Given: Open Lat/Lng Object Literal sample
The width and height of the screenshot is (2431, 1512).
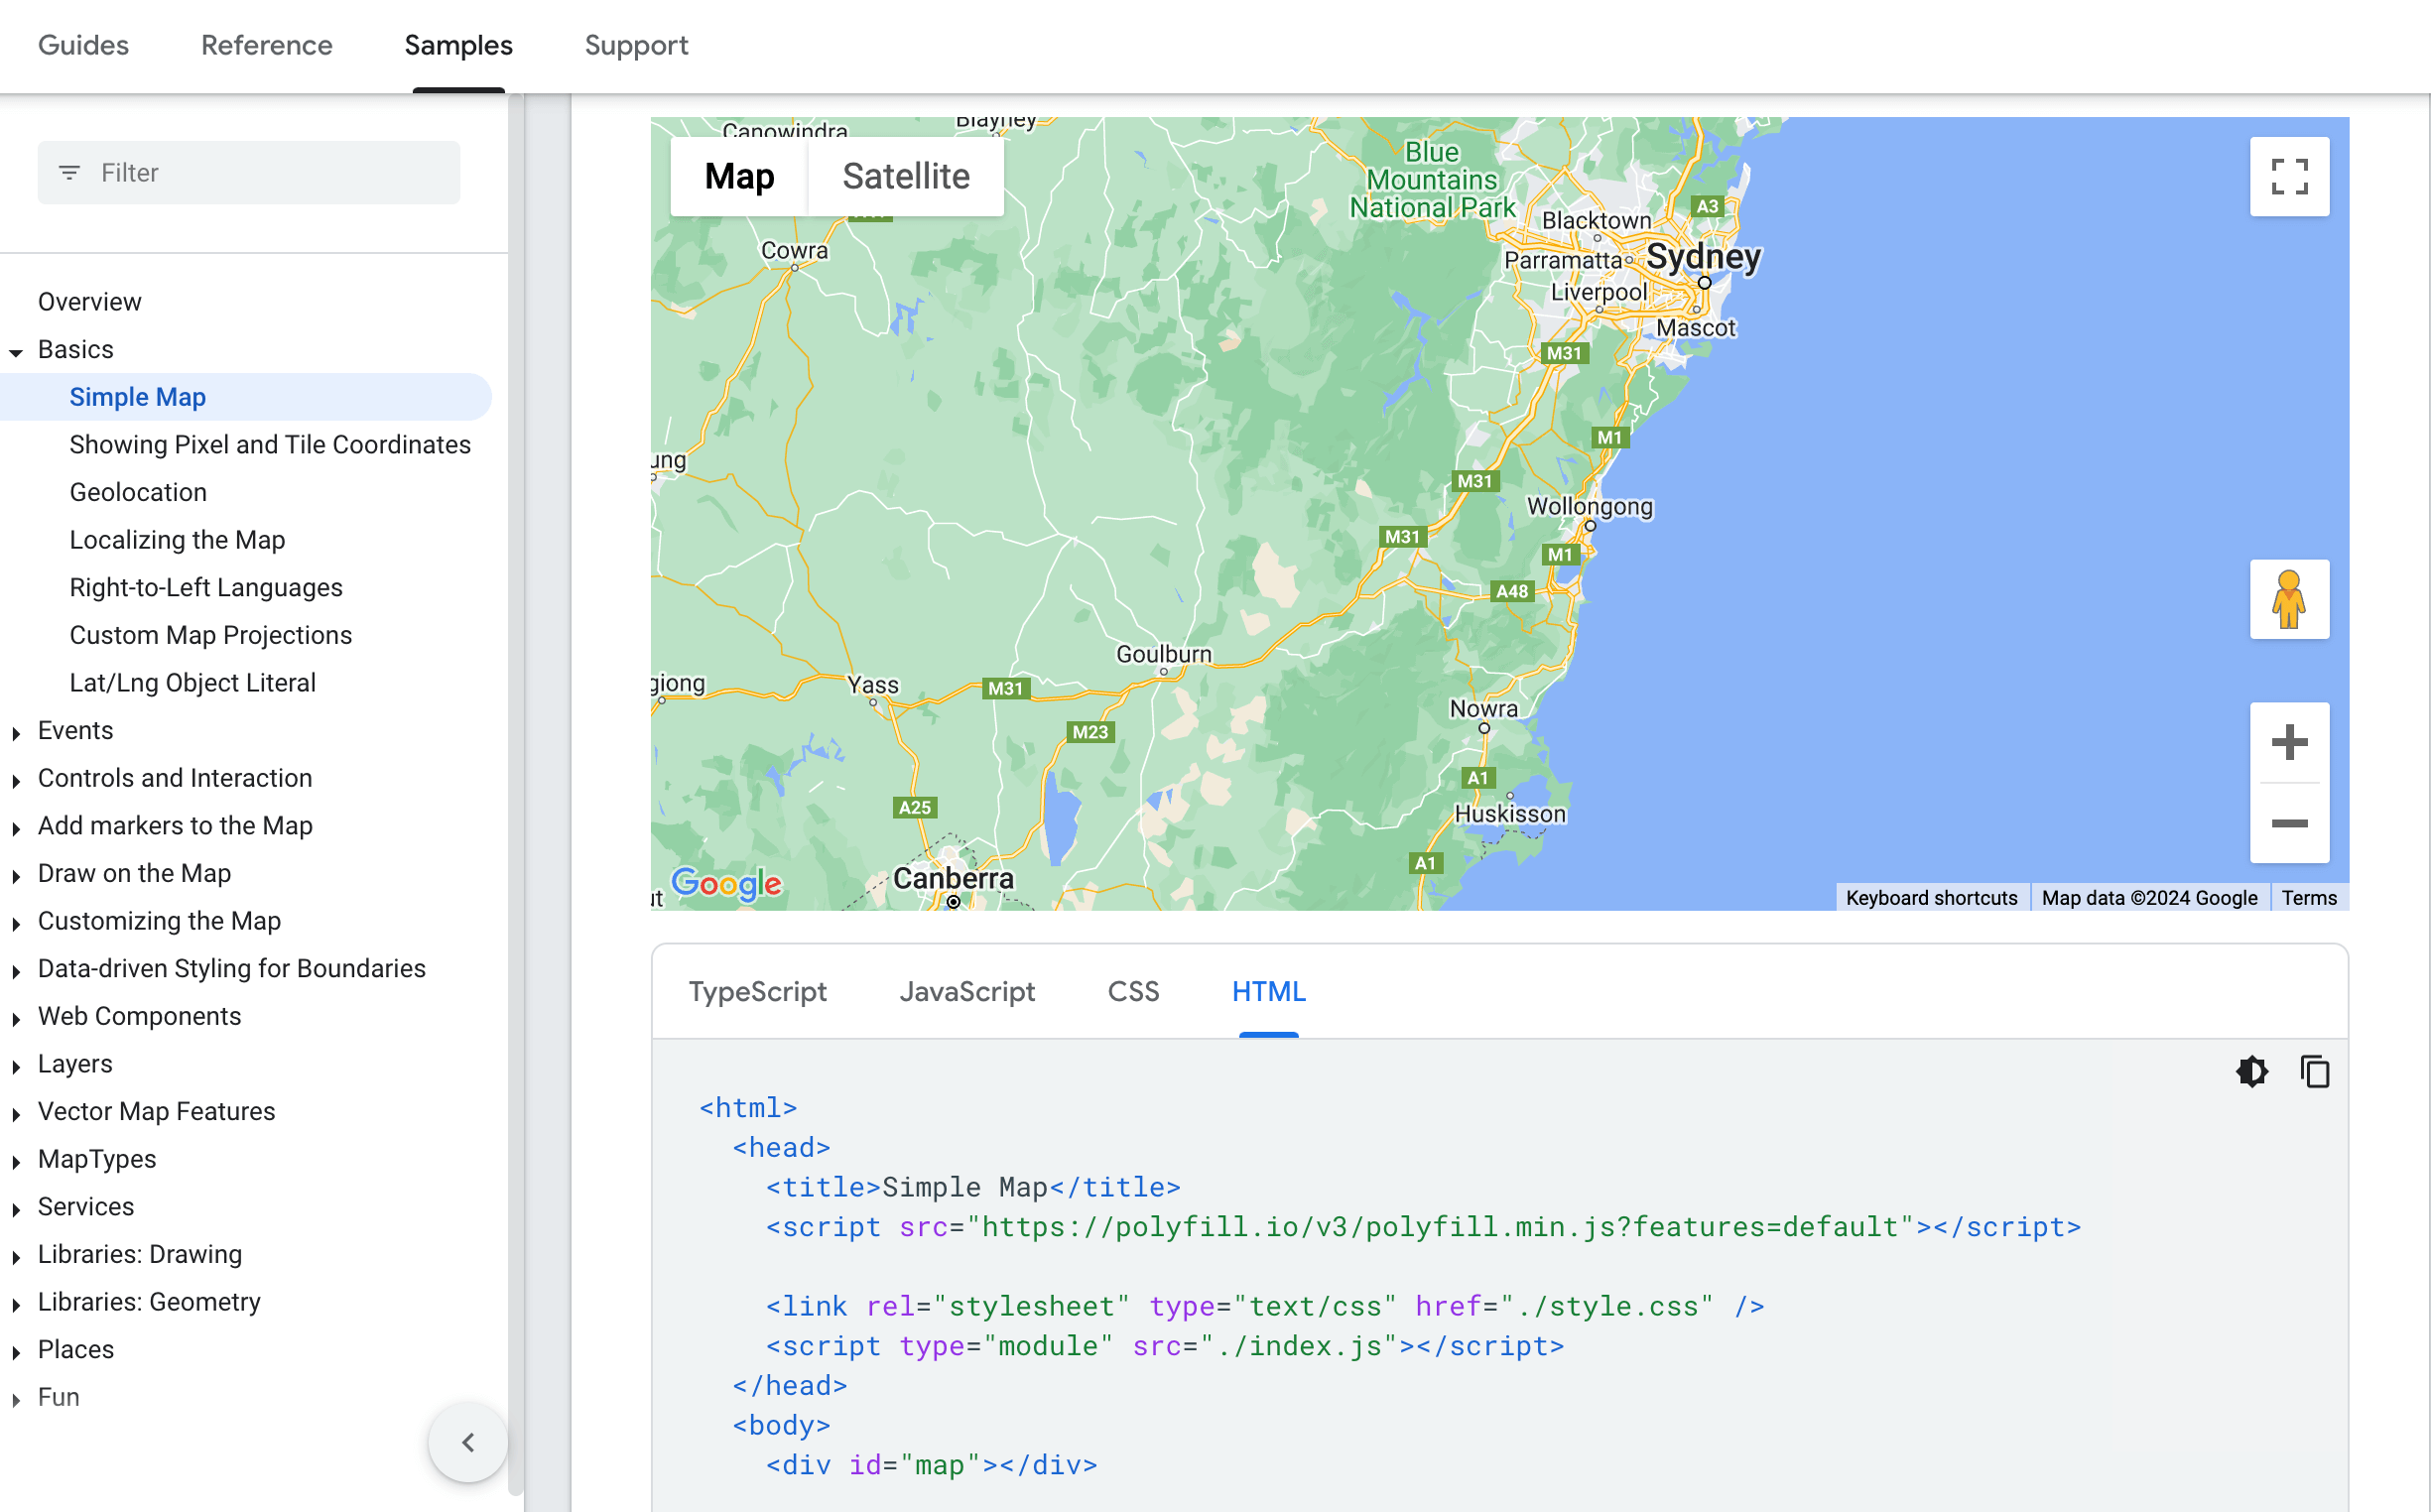Looking at the screenshot, I should coord(192,682).
